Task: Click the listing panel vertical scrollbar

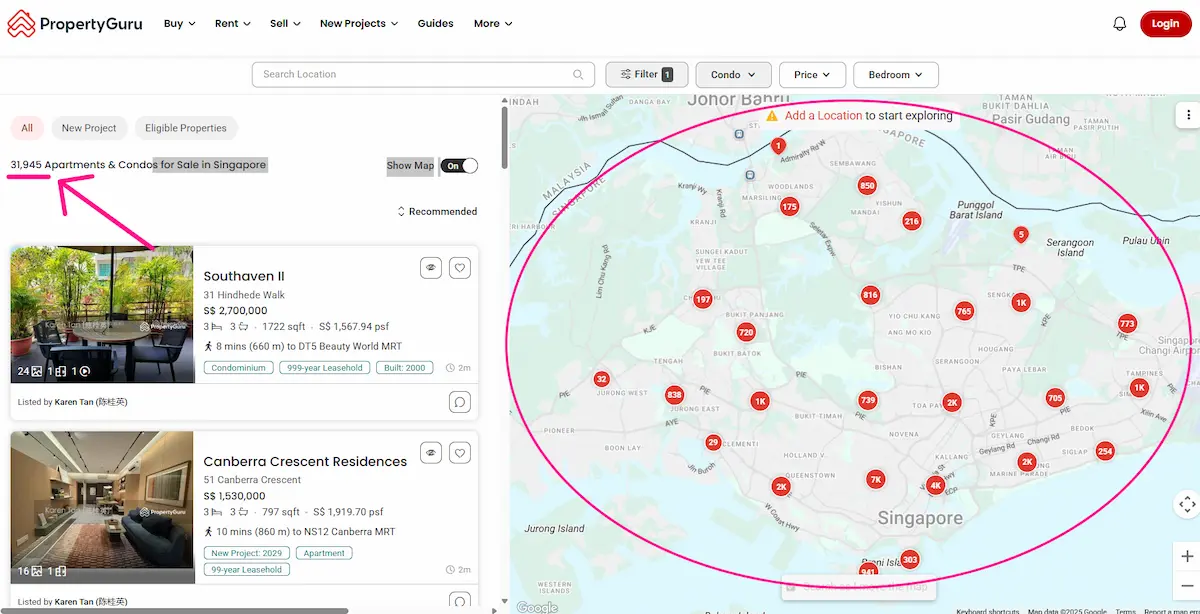Action: pyautogui.click(x=503, y=138)
